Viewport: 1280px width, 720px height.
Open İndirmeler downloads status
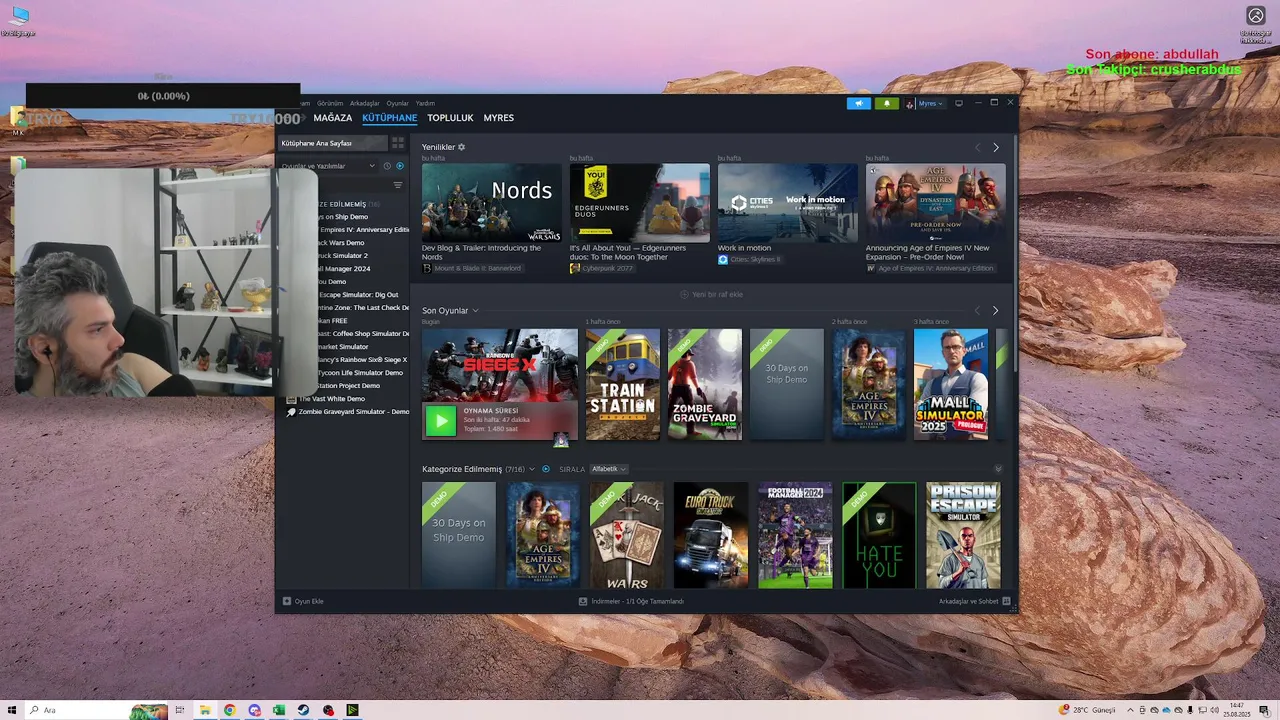click(x=631, y=601)
